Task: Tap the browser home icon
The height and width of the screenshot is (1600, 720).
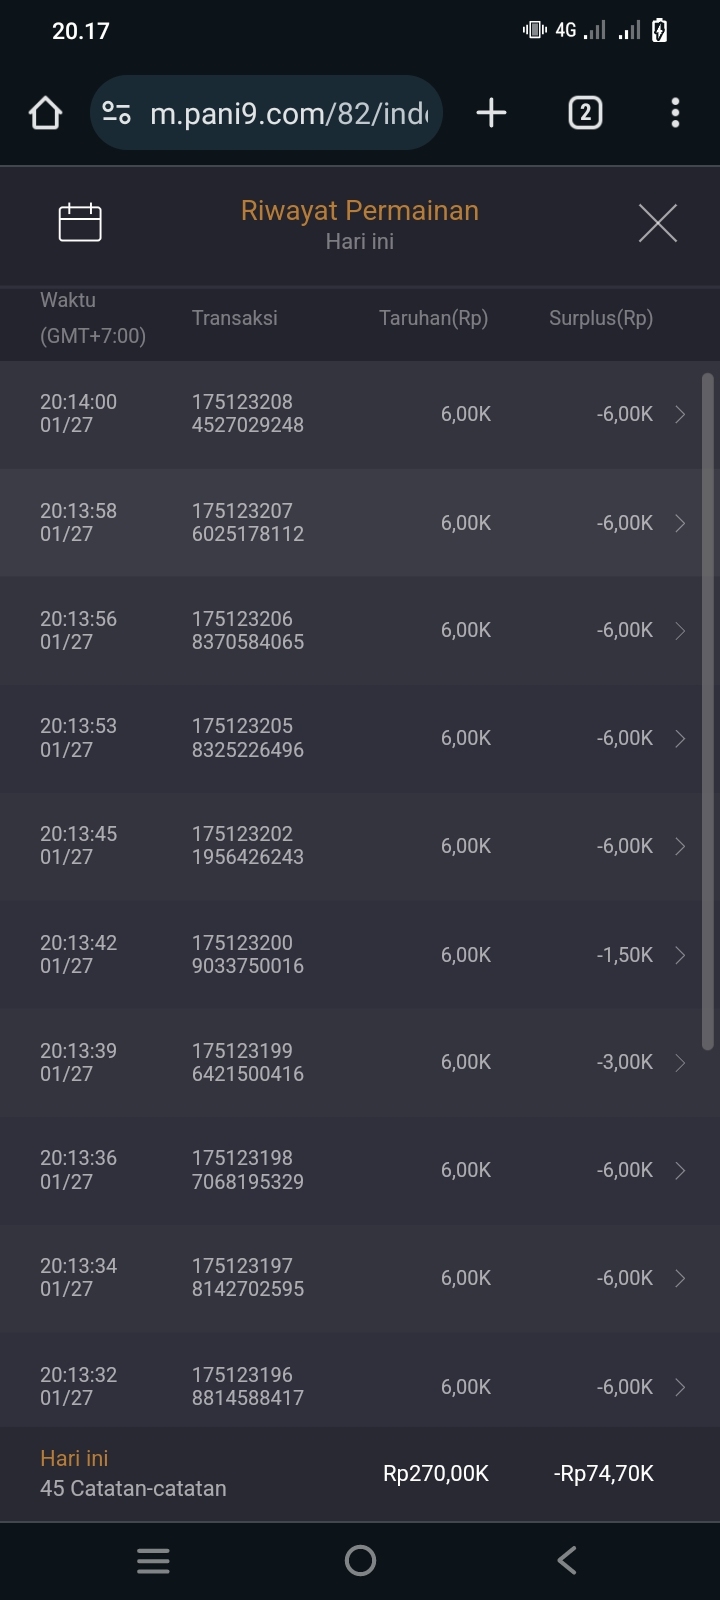Action: (x=45, y=113)
